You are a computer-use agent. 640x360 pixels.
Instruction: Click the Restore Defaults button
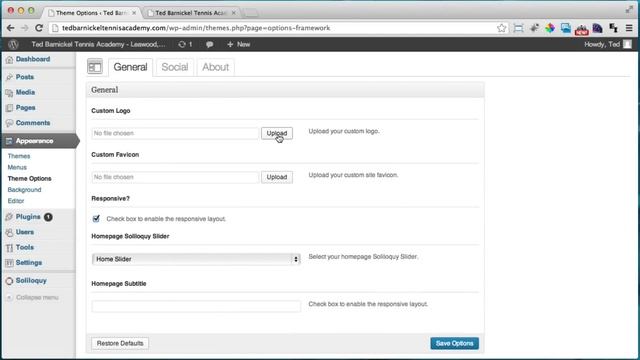point(120,343)
